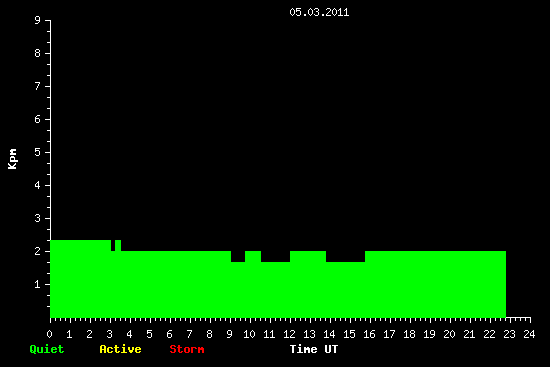The width and height of the screenshot is (550, 367).
Task: Select the red Storm legend label
Action: (x=187, y=349)
